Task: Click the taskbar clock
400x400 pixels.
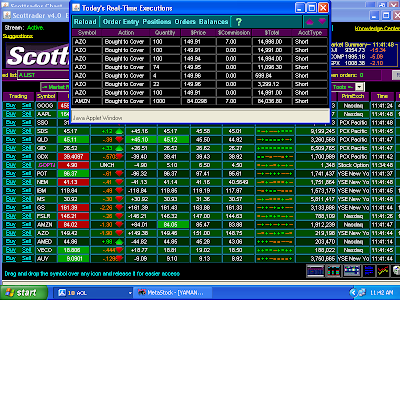Action: tap(382, 293)
